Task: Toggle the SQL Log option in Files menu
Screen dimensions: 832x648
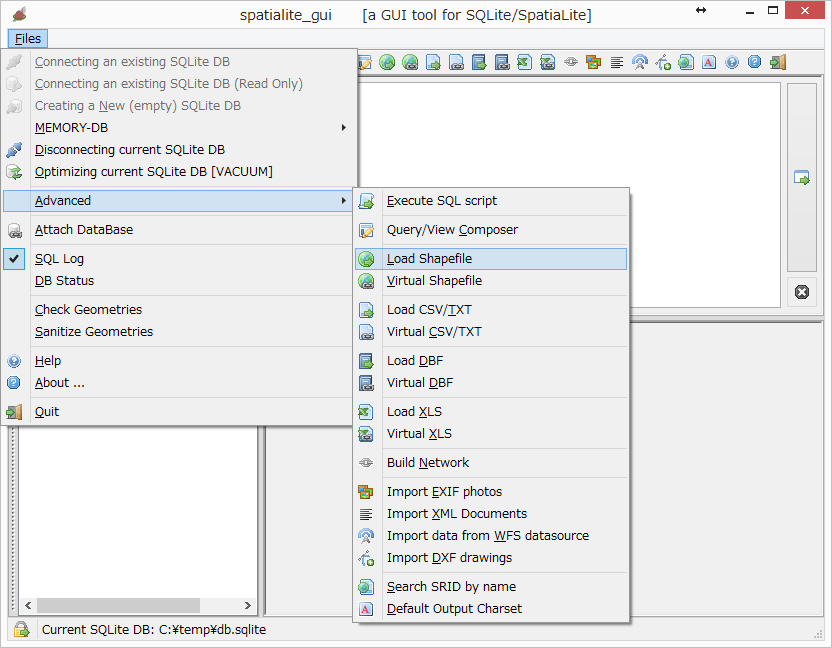Action: pyautogui.click(x=60, y=259)
